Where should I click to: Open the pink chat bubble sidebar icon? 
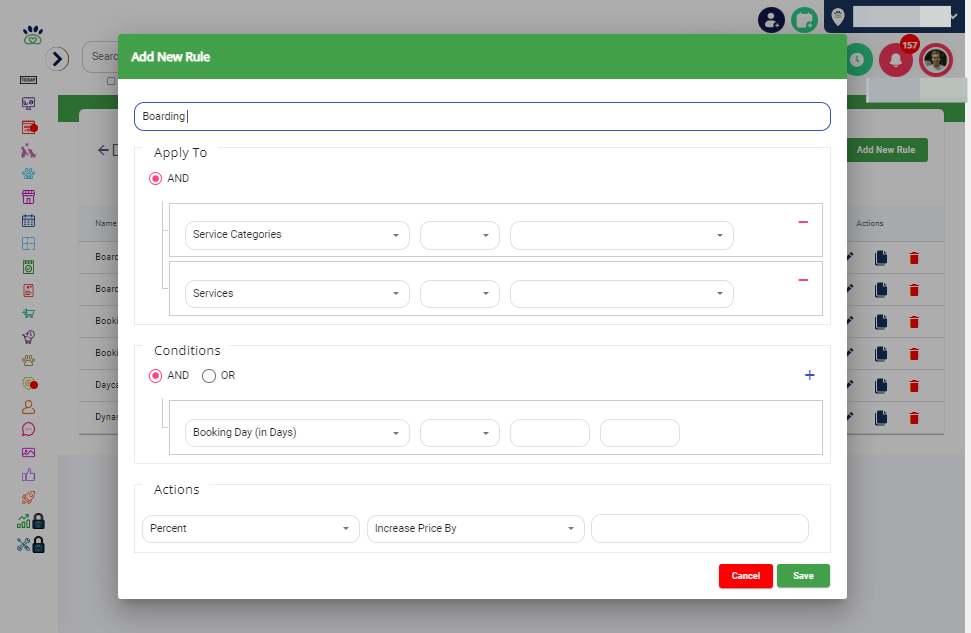[x=28, y=429]
